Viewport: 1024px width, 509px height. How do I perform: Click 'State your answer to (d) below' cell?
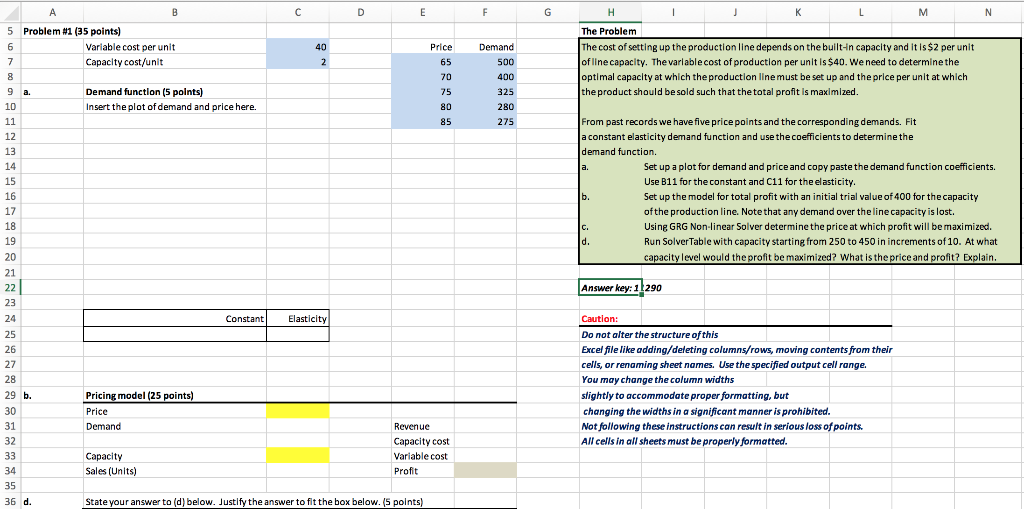click(255, 502)
